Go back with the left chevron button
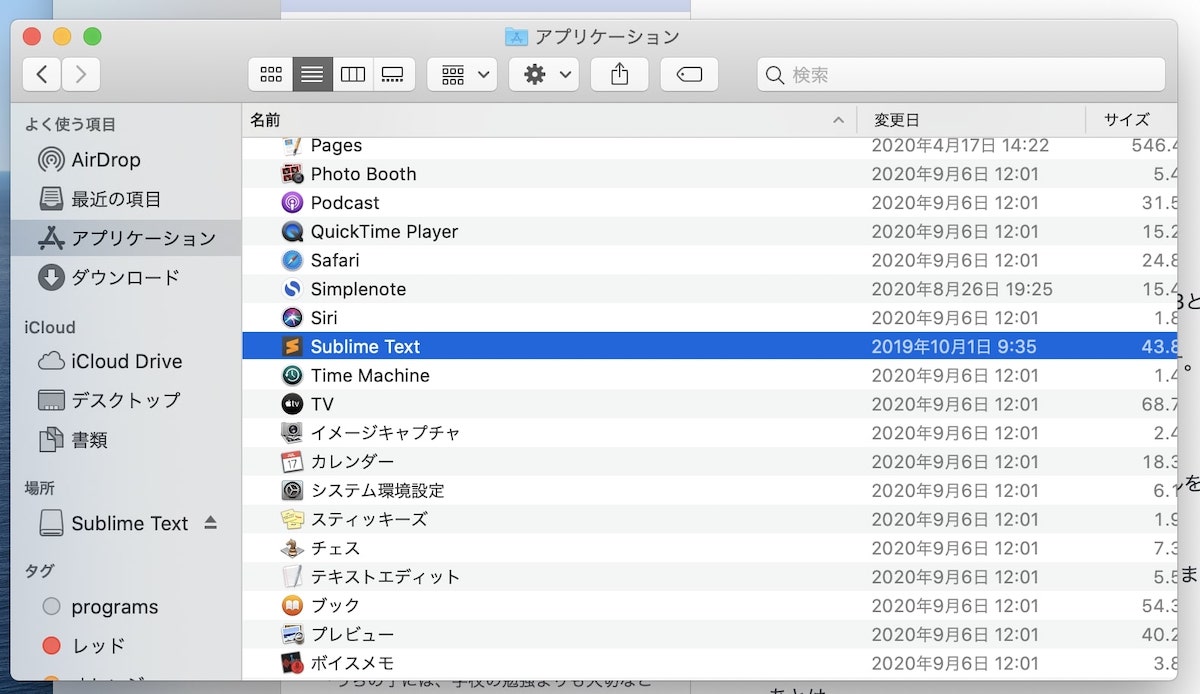 (41, 74)
